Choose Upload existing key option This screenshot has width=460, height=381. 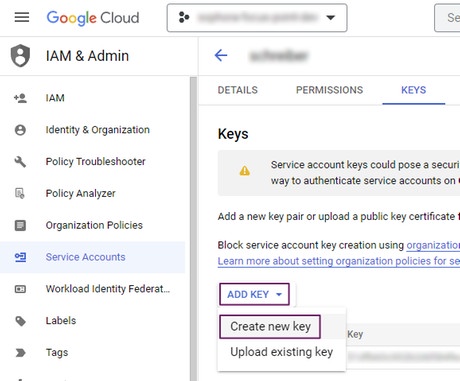[282, 352]
